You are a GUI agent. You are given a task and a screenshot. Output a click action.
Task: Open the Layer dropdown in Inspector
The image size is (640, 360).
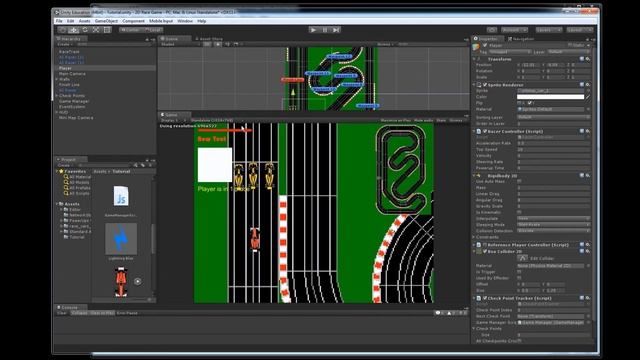coord(568,52)
